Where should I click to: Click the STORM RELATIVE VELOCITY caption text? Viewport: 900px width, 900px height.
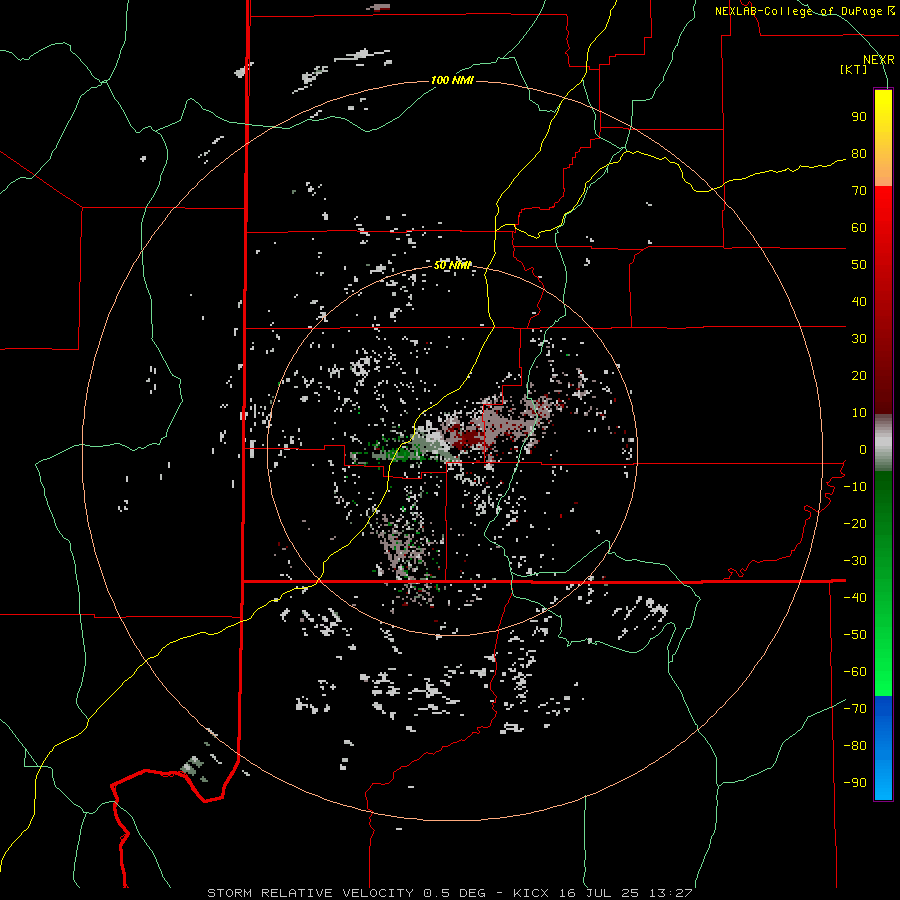tap(311, 893)
